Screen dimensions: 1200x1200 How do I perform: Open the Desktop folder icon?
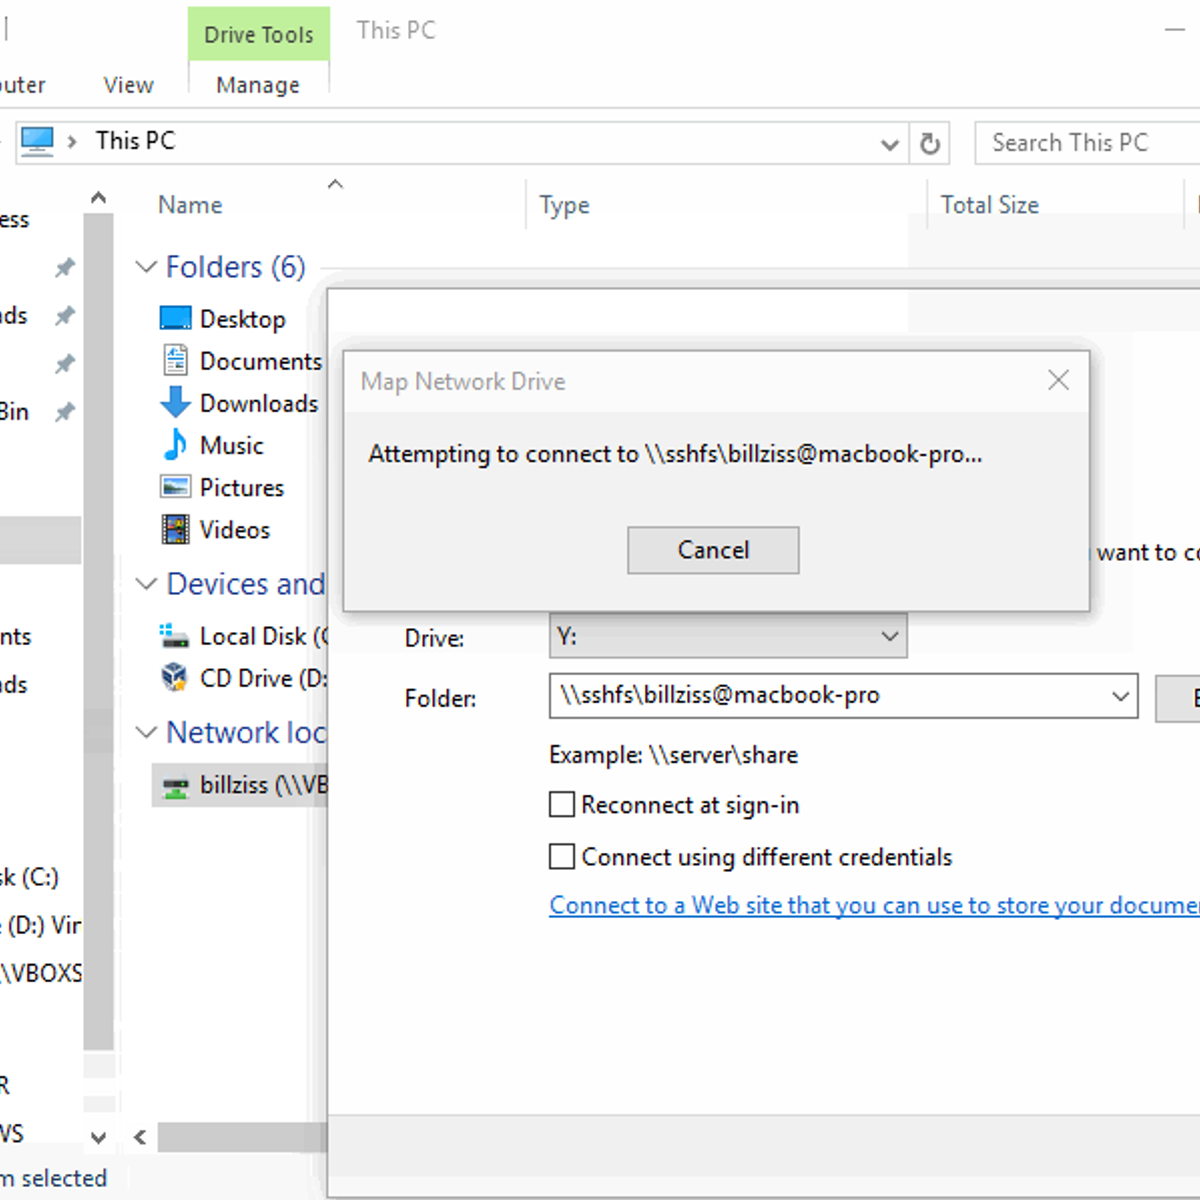(x=175, y=317)
